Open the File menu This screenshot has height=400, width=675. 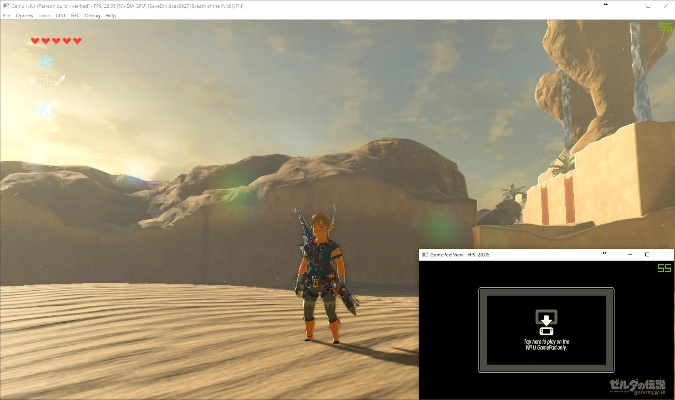[7, 16]
